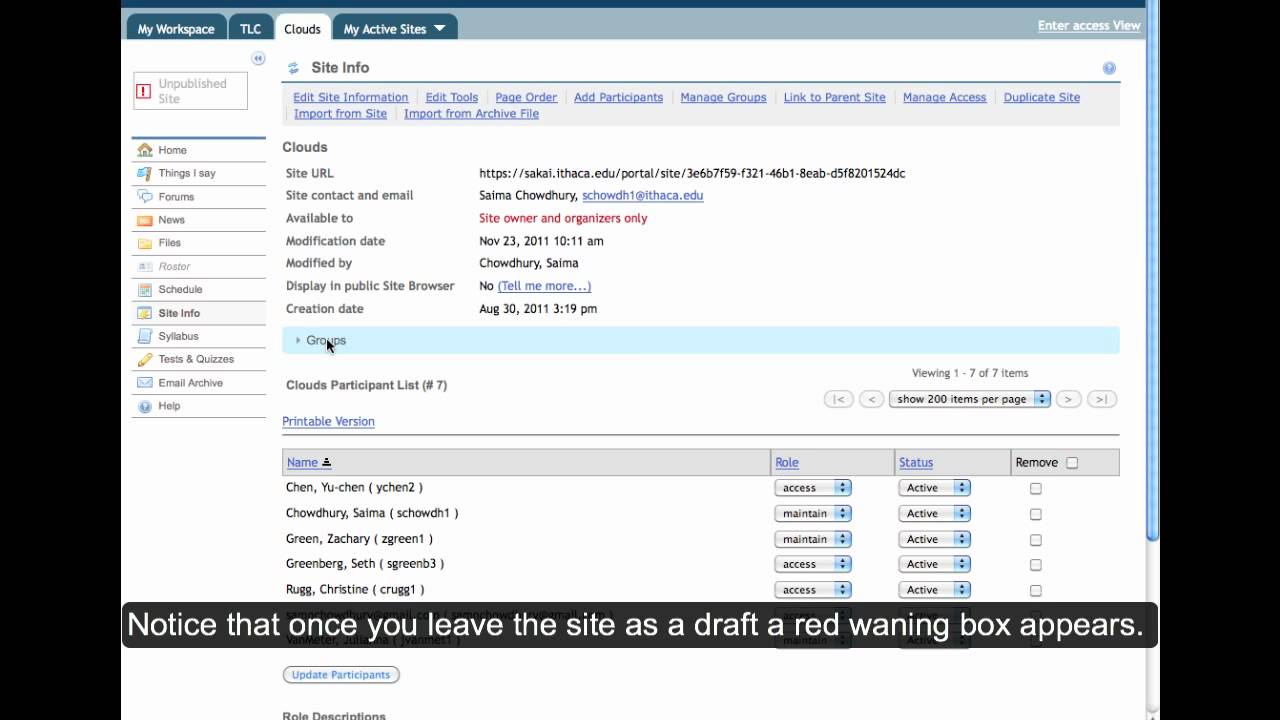Change role dropdown for Rugg, Christine
This screenshot has height=720, width=1280.
click(x=812, y=590)
